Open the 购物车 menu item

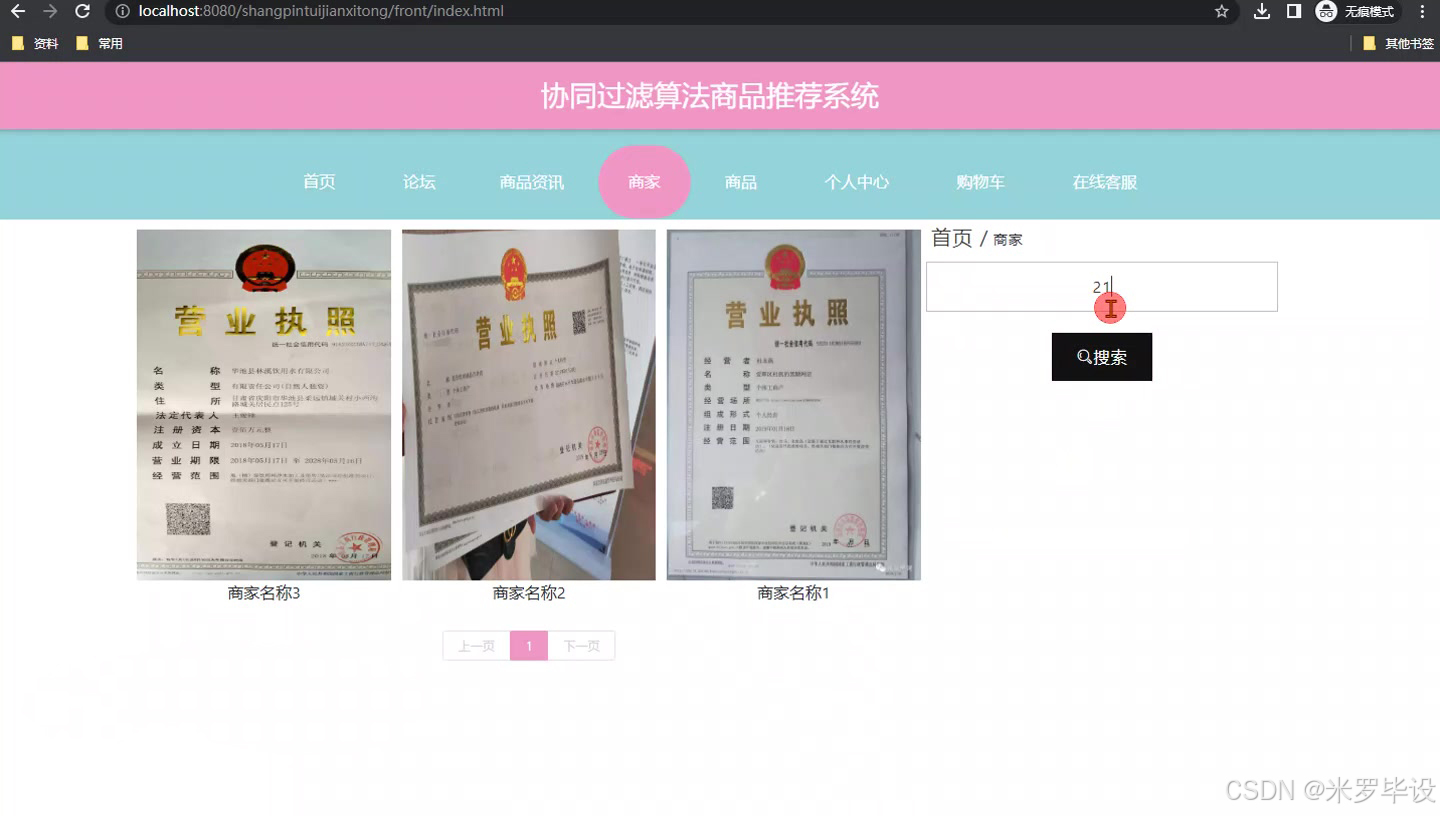point(979,182)
